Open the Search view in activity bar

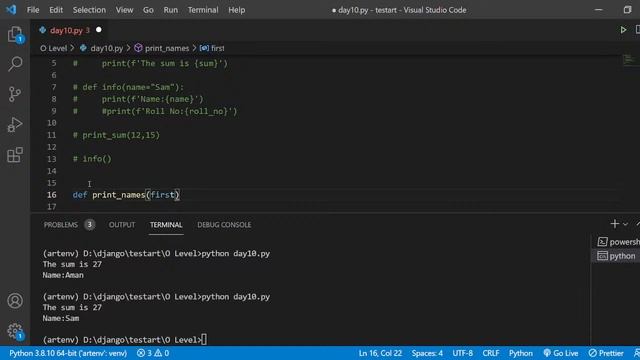15,64
